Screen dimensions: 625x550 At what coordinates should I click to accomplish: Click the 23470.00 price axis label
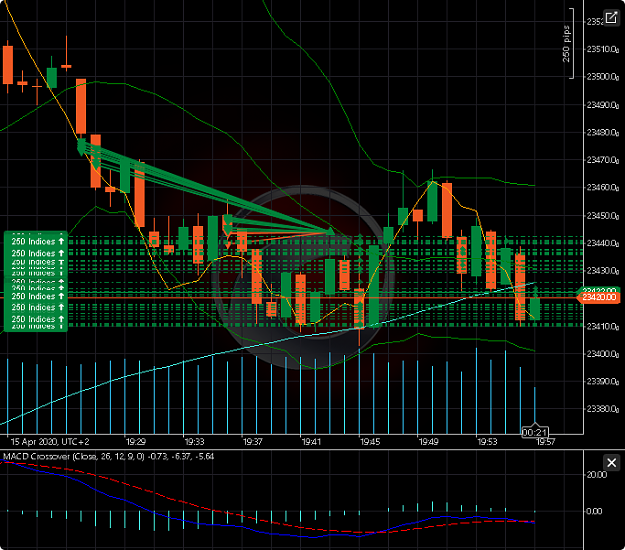point(603,160)
